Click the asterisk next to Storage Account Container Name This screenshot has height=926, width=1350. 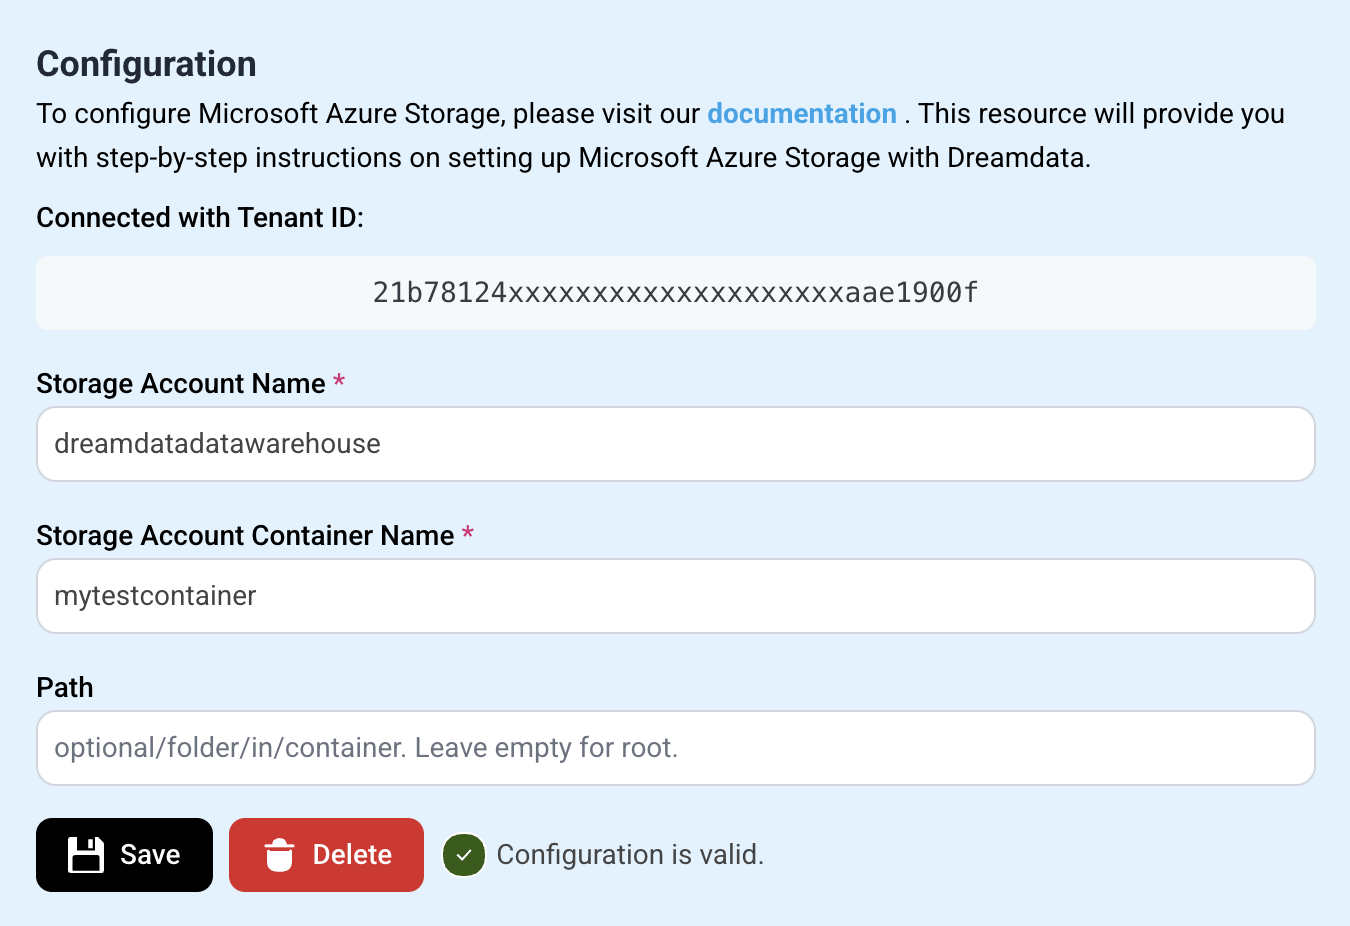click(467, 534)
